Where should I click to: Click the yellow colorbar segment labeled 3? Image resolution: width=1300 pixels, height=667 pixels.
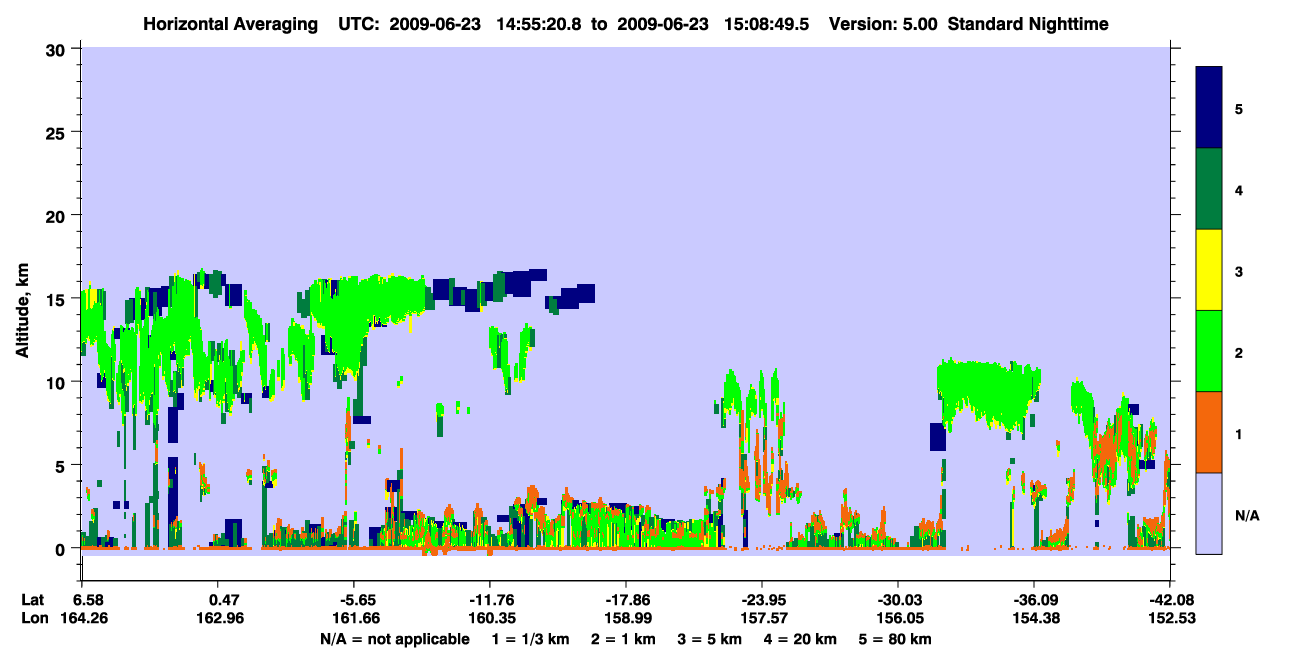click(x=1209, y=270)
